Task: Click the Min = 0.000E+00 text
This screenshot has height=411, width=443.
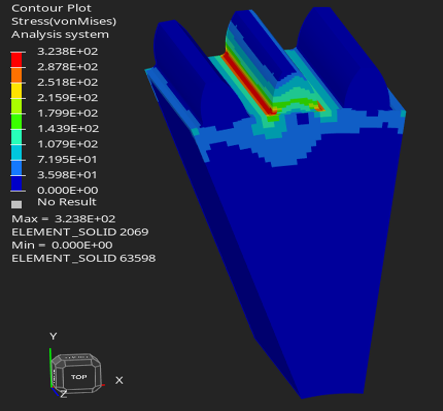Action: pos(62,245)
